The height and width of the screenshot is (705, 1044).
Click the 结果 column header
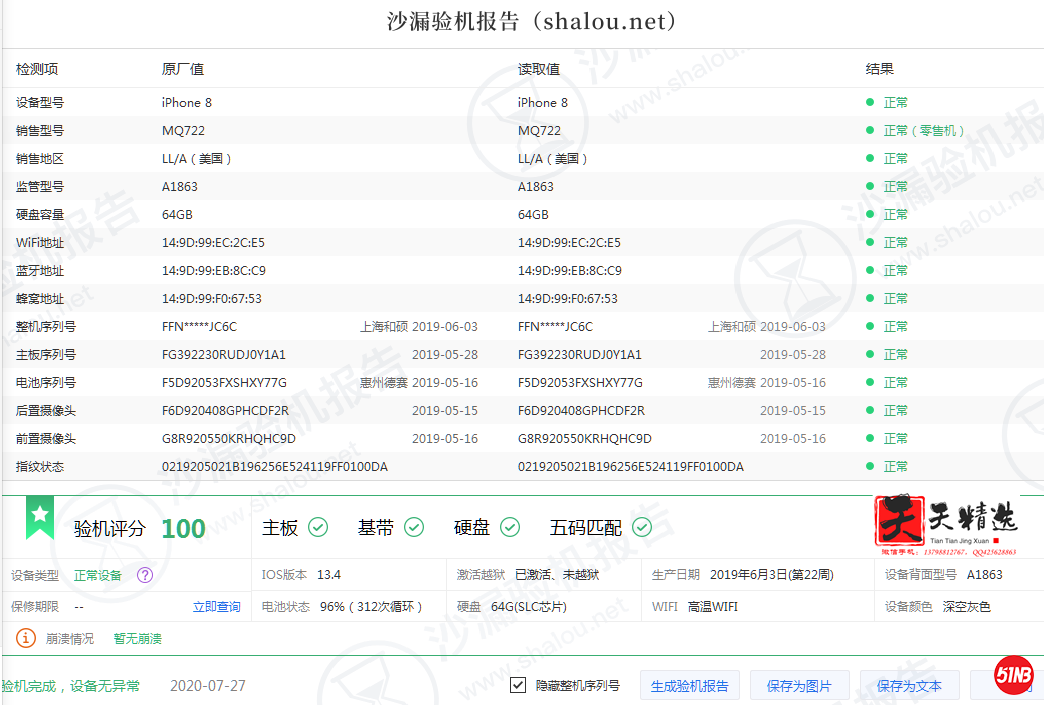(879, 69)
